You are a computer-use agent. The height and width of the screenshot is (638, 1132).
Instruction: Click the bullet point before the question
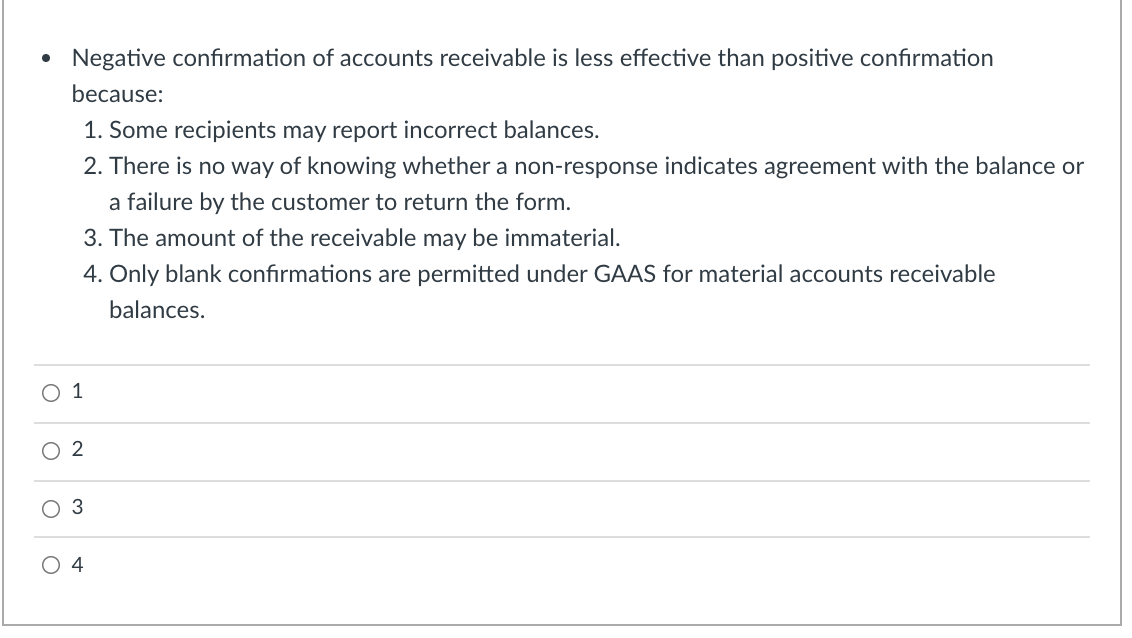44,58
